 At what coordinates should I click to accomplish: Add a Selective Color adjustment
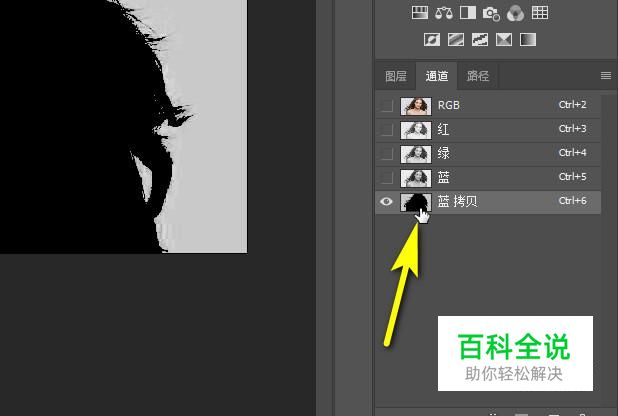(504, 39)
